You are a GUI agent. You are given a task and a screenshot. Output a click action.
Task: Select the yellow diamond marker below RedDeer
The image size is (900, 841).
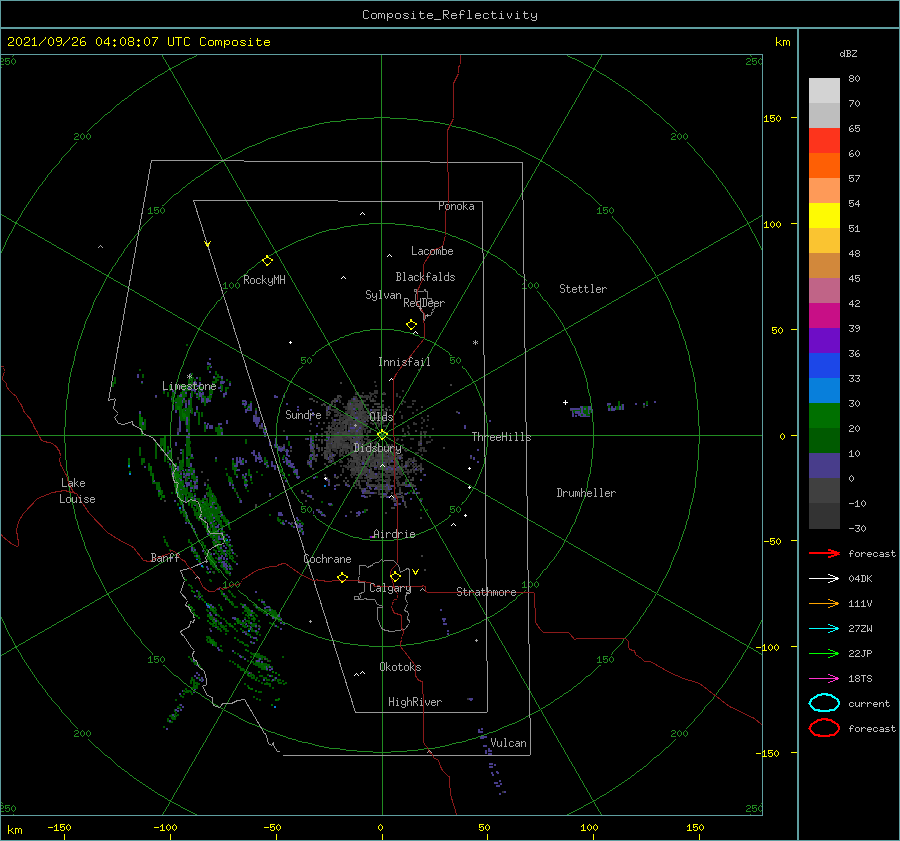pos(411,325)
